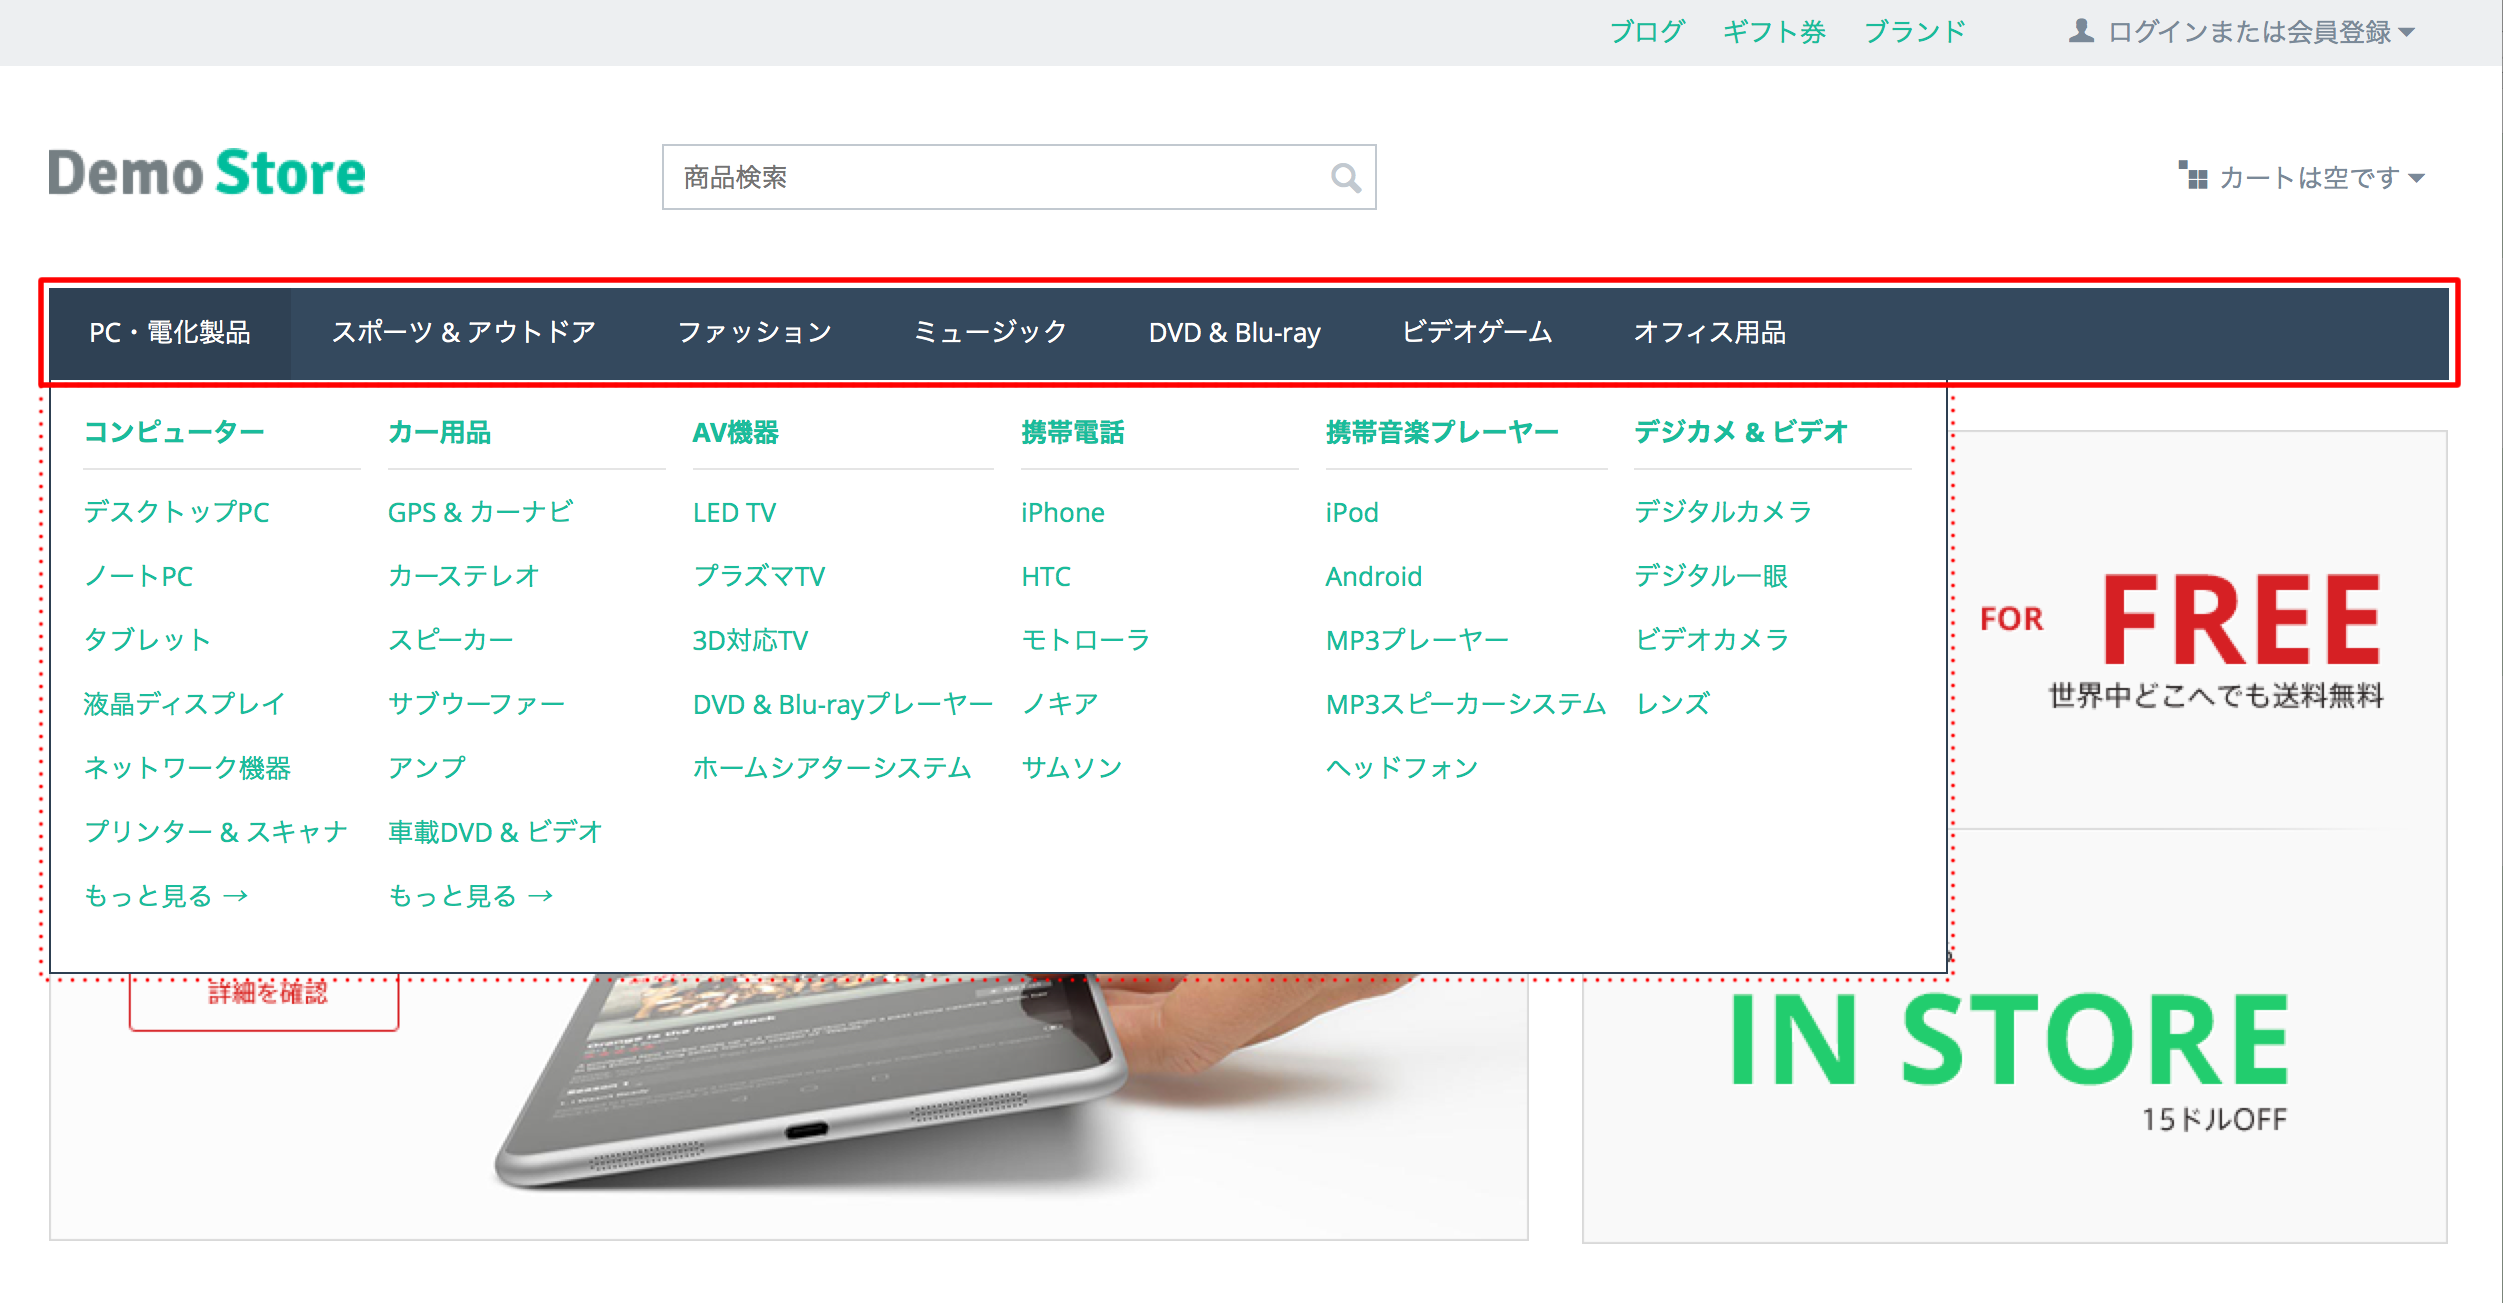Open the ブログ link
2503x1303 pixels.
click(1646, 32)
